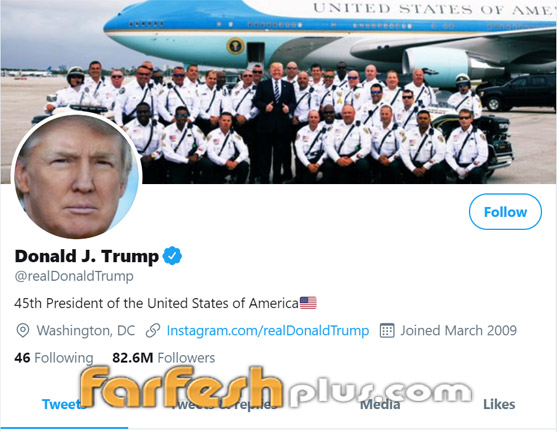The height and width of the screenshot is (432, 560).
Task: Click the Donald J. Trump display name
Action: click(x=87, y=256)
